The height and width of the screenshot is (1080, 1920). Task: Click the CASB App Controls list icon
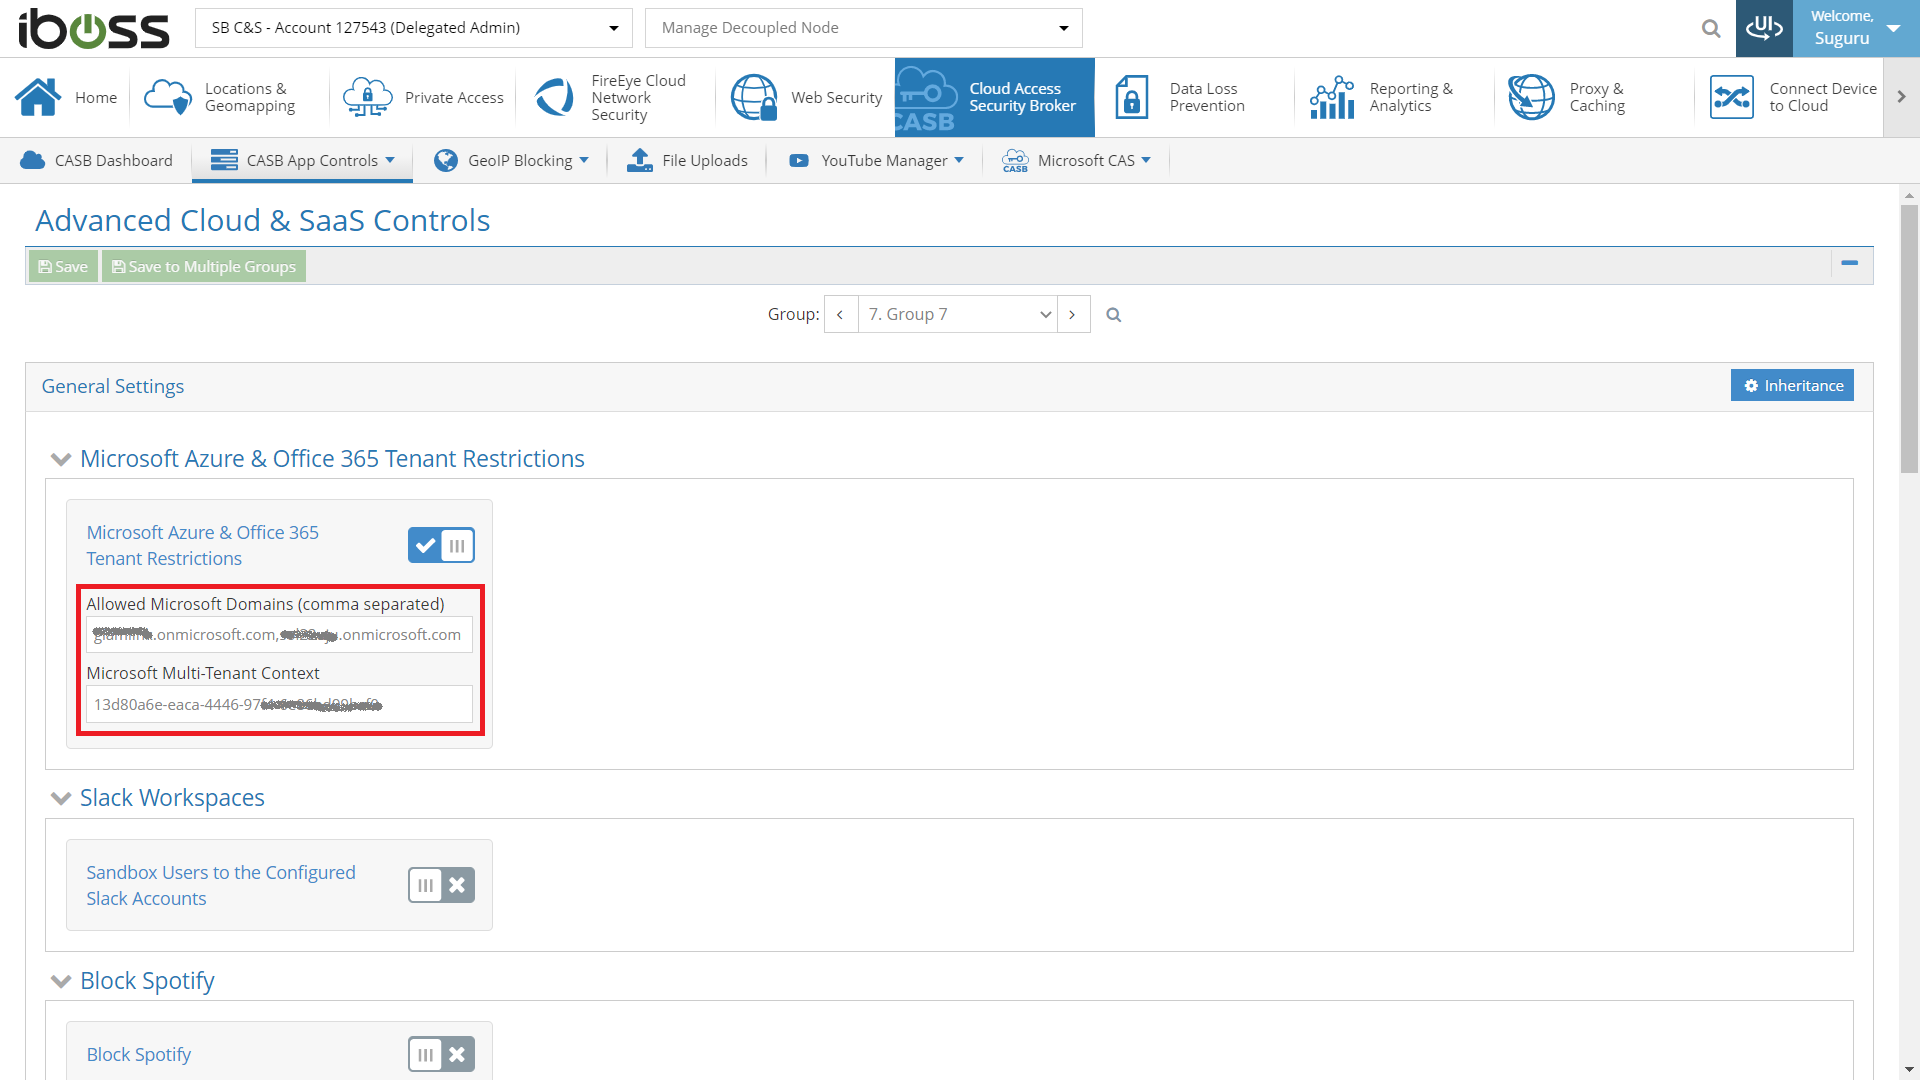click(x=224, y=160)
